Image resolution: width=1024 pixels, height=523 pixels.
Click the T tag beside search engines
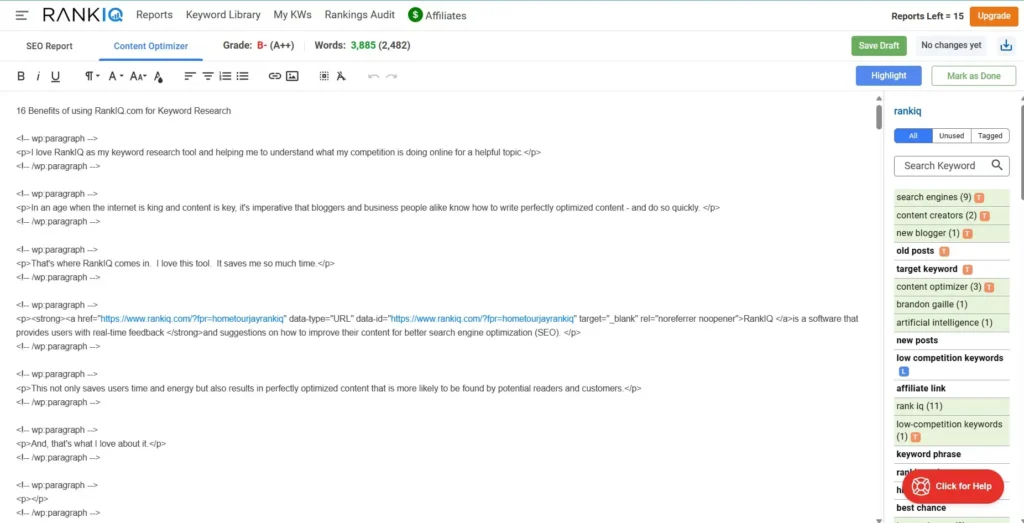pos(979,197)
